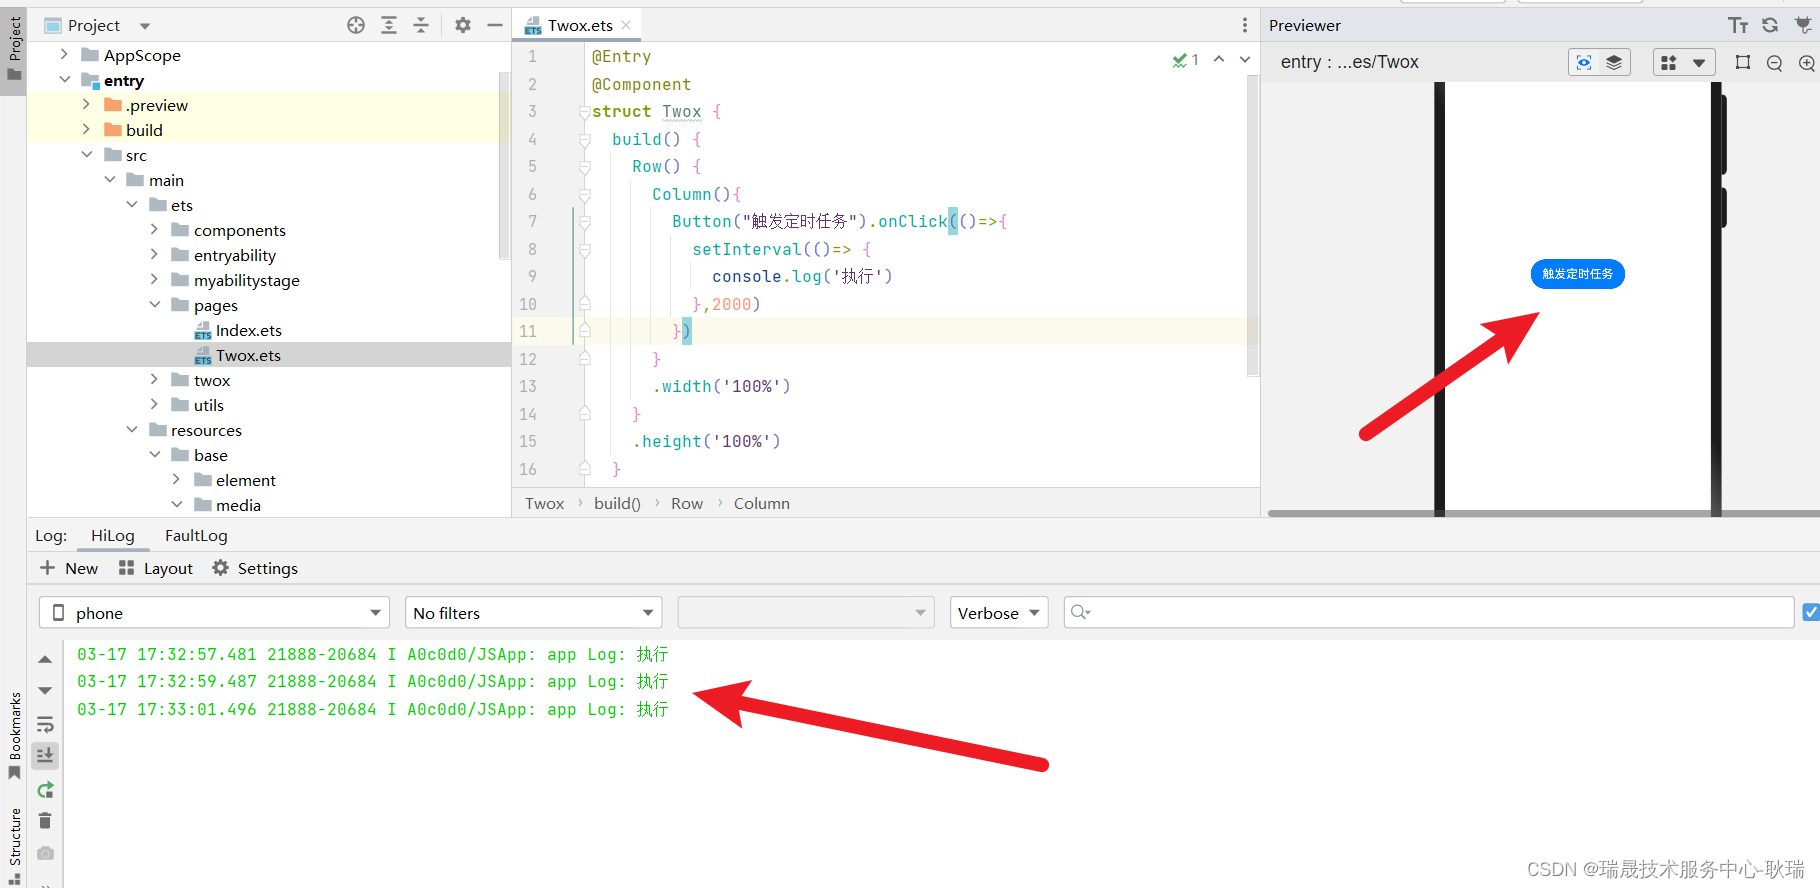The width and height of the screenshot is (1820, 888).
Task: Click the Row breadcrumb
Action: pos(686,503)
